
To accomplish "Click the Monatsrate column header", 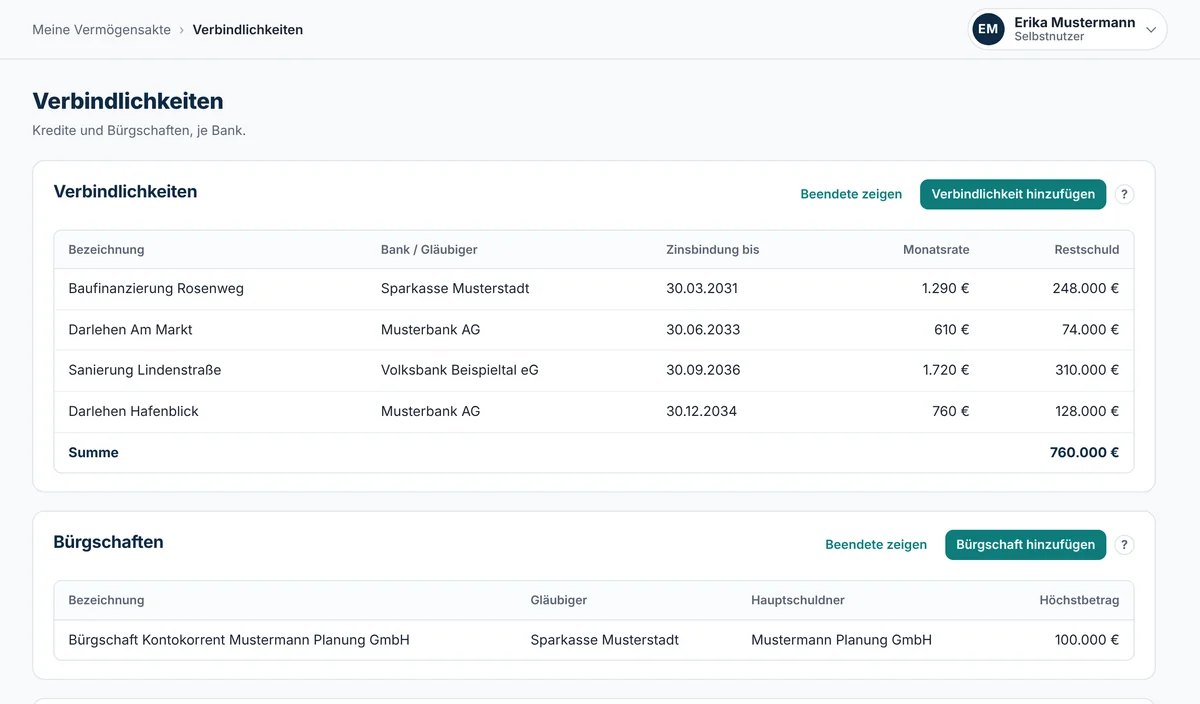I will (x=936, y=250).
